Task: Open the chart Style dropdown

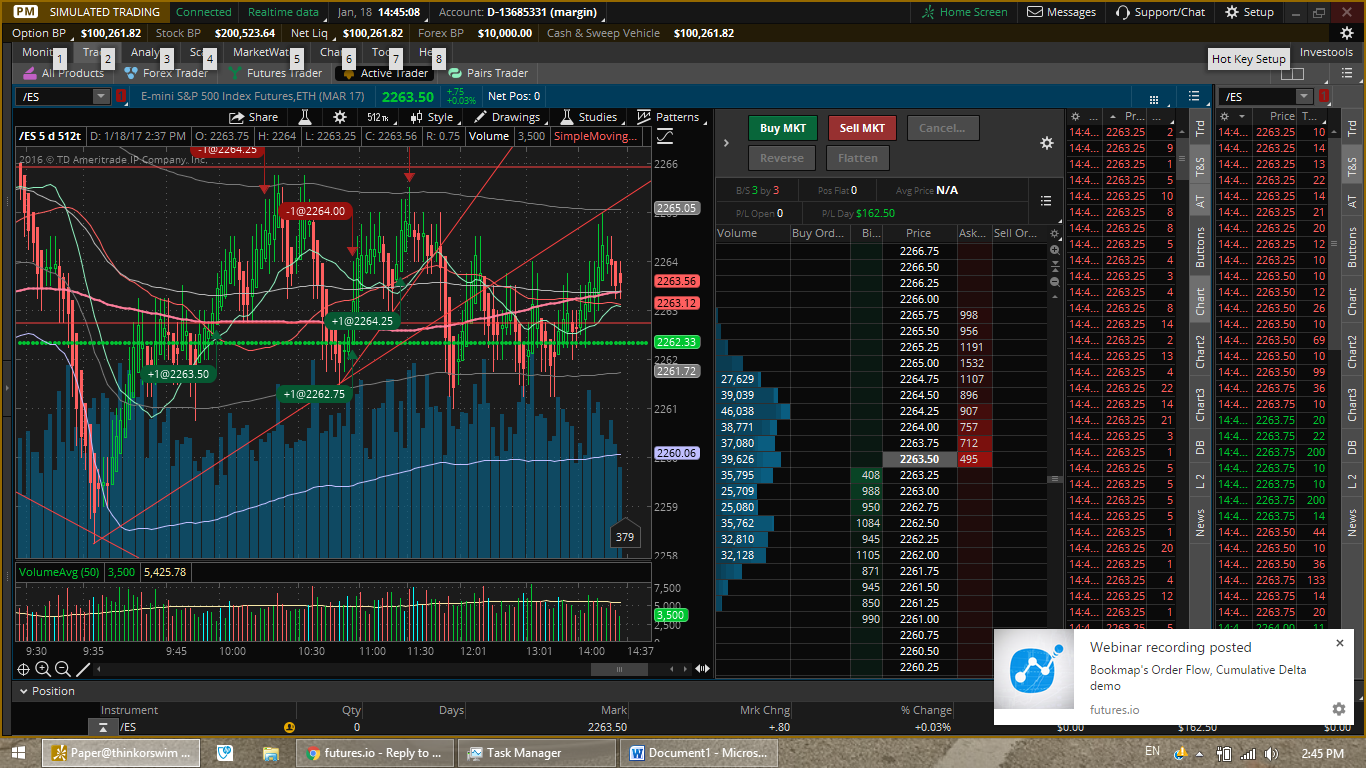Action: 432,117
